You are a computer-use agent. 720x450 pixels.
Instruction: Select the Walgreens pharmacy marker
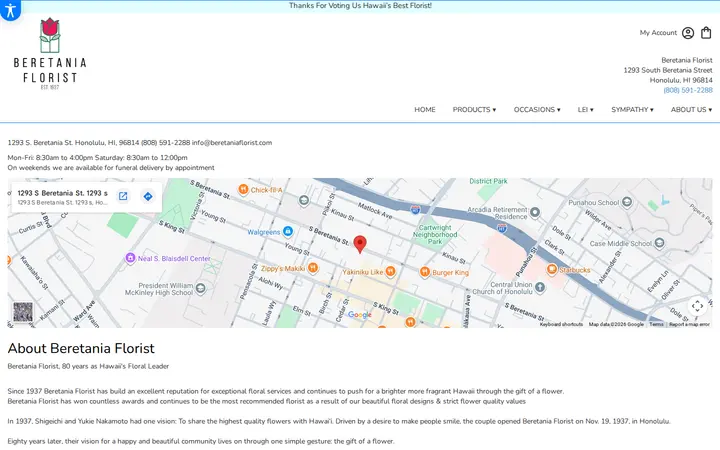tap(288, 231)
